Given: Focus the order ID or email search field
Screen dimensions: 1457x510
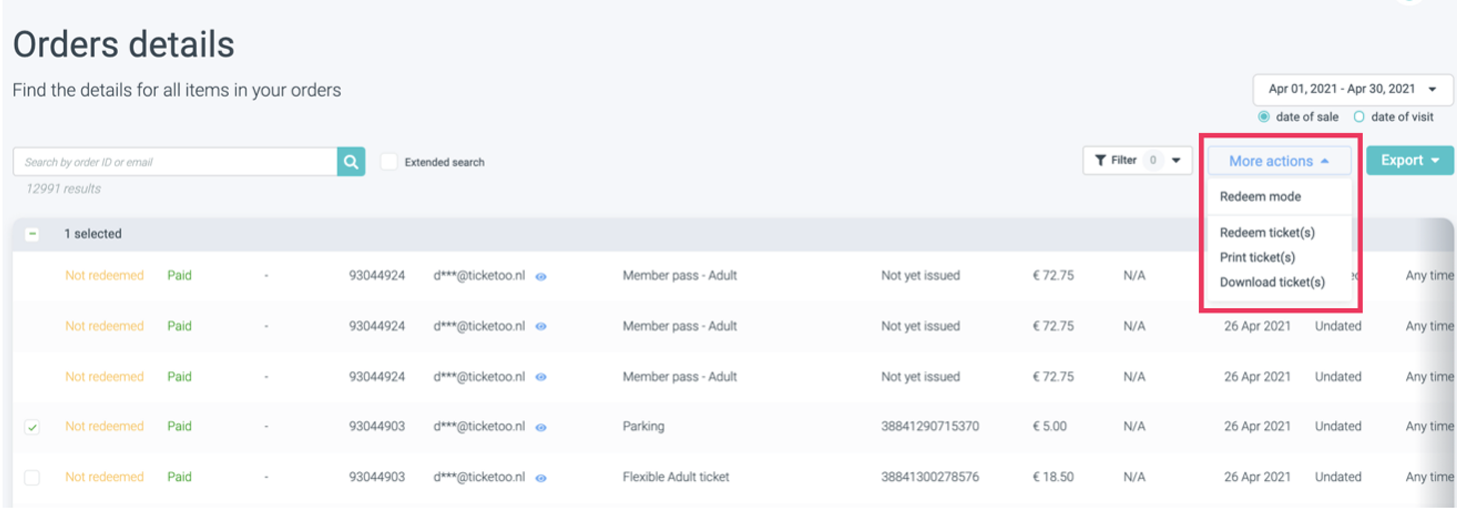Looking at the screenshot, I should pyautogui.click(x=175, y=162).
